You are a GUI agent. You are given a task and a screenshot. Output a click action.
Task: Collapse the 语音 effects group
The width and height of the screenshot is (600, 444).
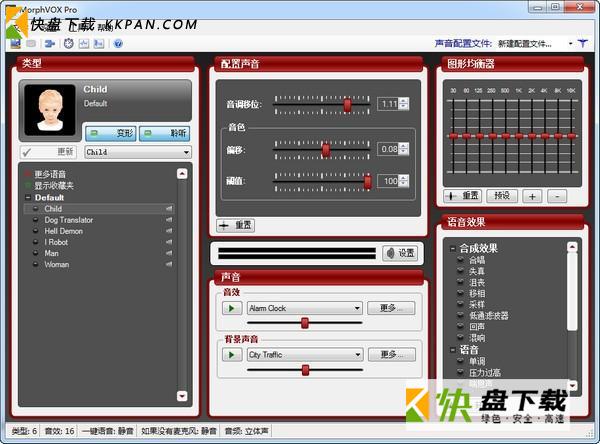tap(452, 349)
